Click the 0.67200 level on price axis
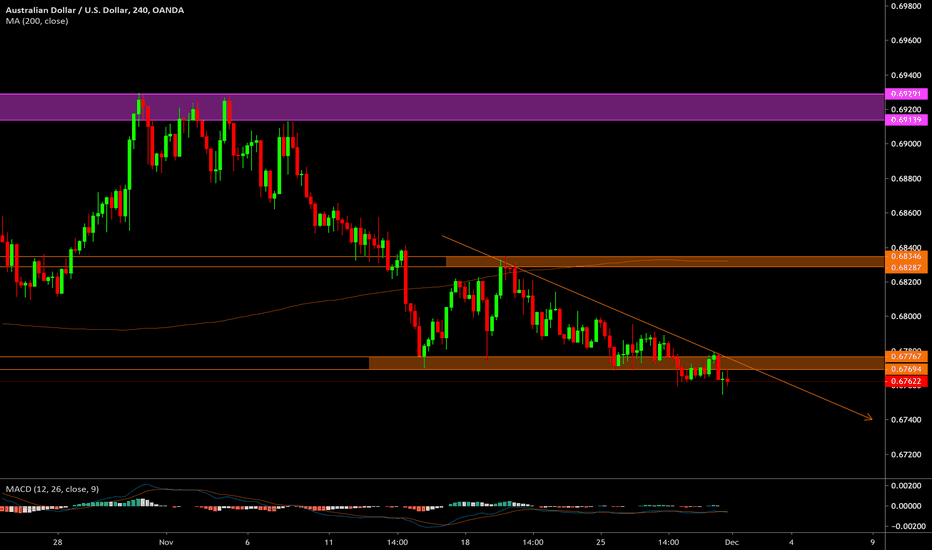932x550 pixels. (x=906, y=454)
